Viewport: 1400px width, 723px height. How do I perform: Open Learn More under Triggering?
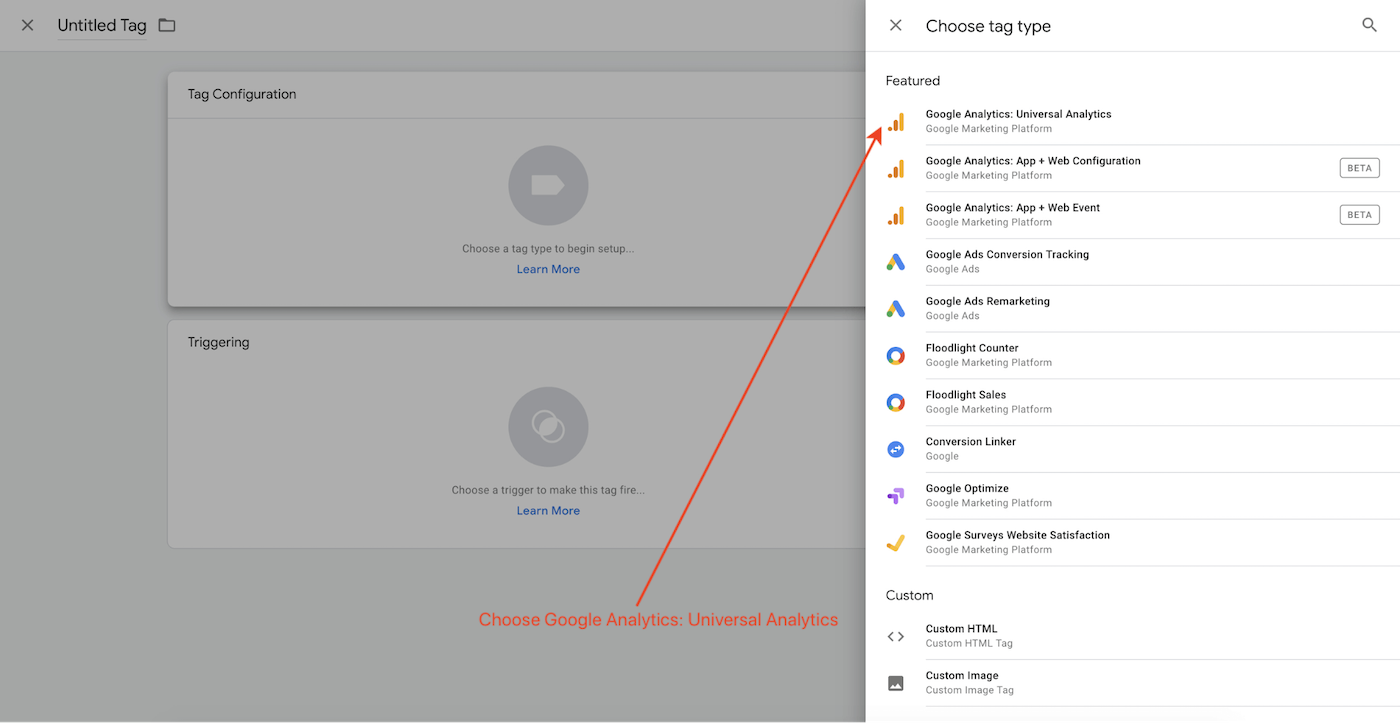(548, 511)
